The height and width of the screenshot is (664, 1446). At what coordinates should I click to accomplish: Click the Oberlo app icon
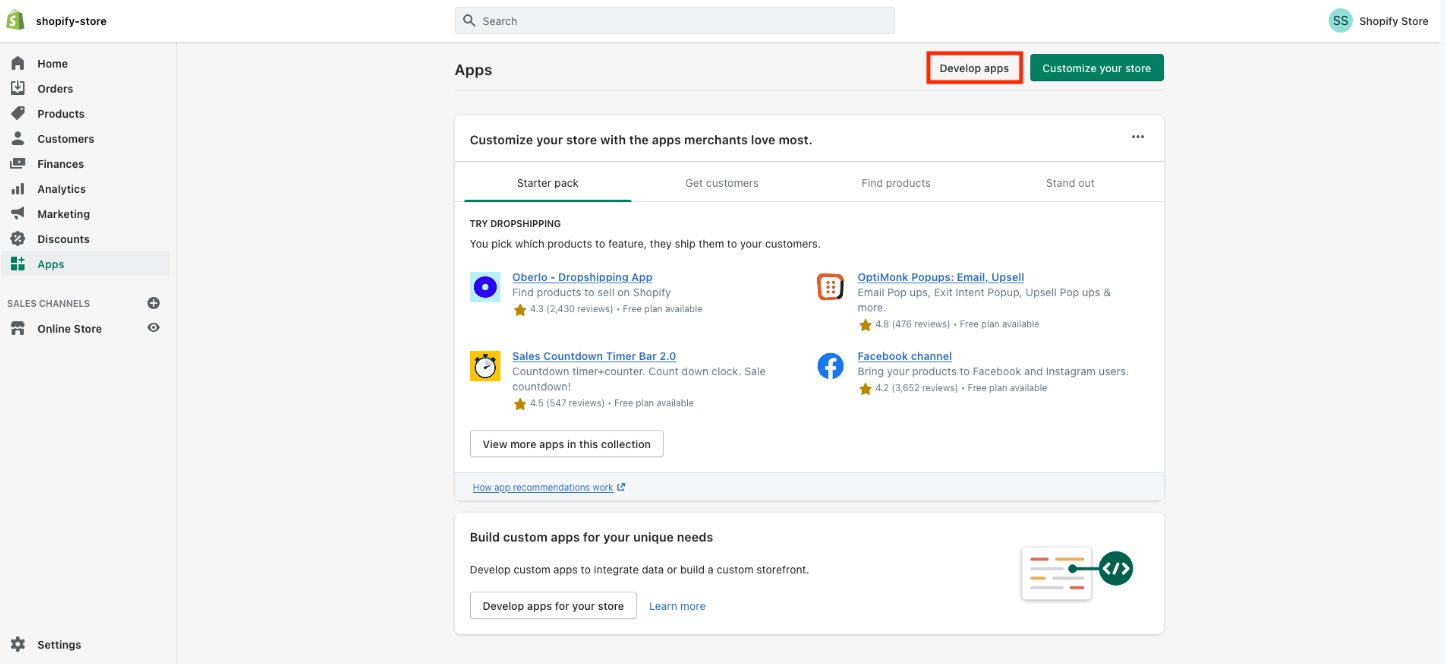[x=485, y=287]
